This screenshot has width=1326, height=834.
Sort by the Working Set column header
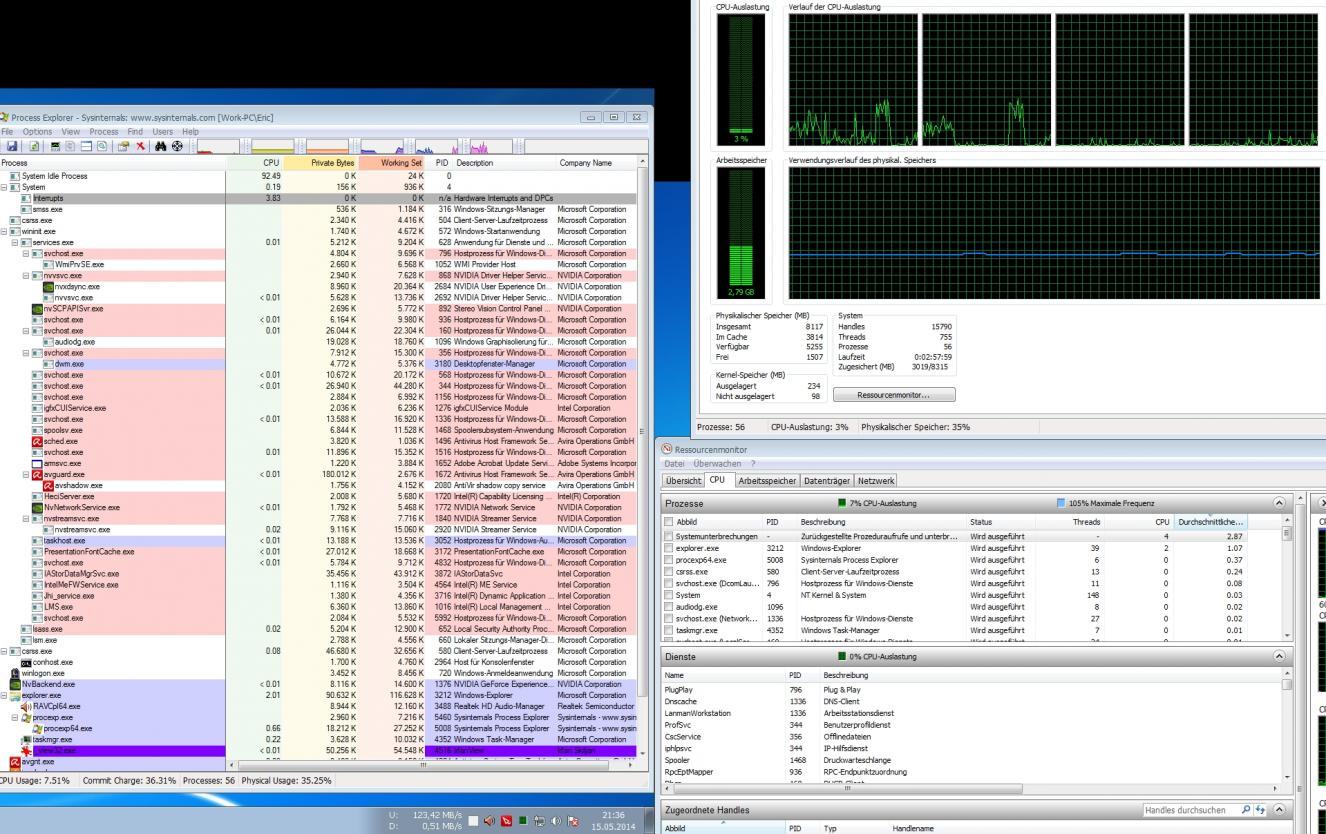(x=392, y=162)
